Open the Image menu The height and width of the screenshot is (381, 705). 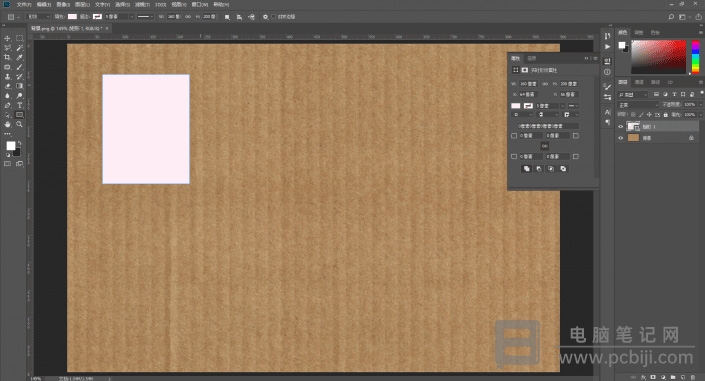click(63, 4)
